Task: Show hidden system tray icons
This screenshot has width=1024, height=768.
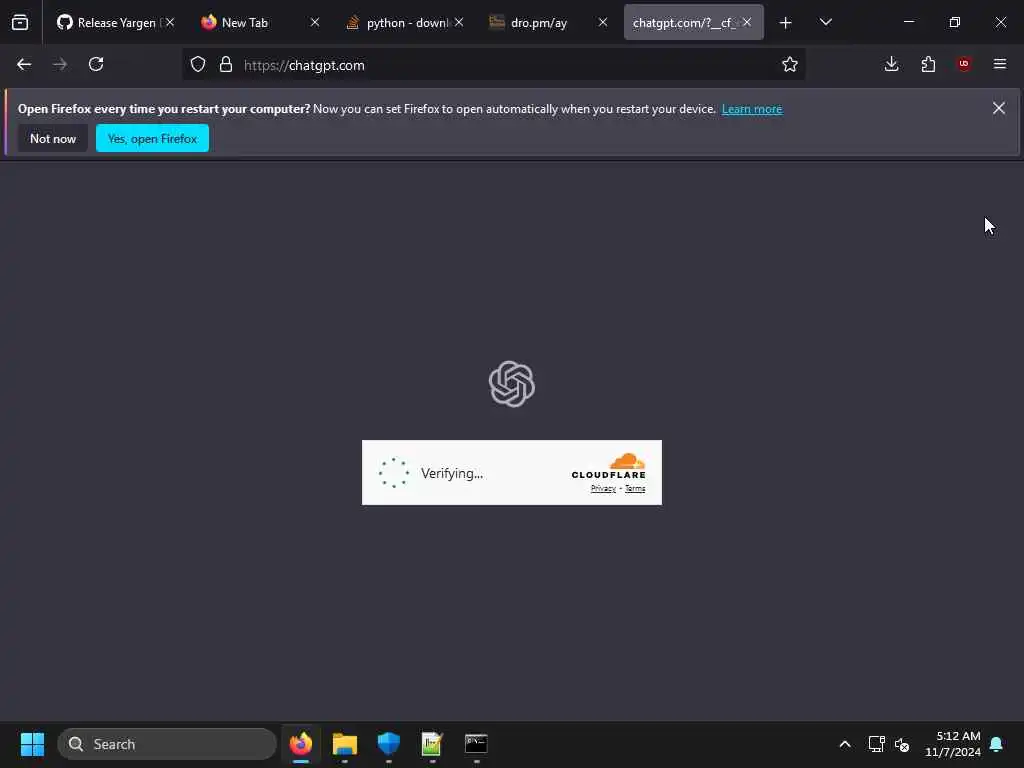Action: [x=844, y=744]
